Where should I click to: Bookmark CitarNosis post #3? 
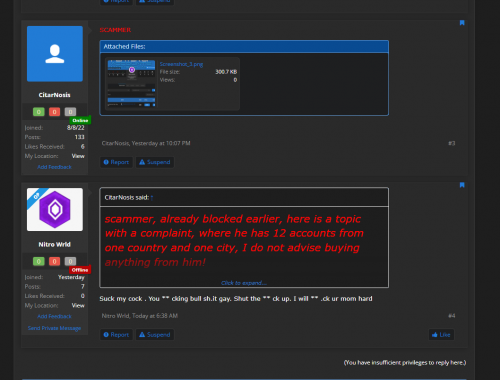coord(462,23)
